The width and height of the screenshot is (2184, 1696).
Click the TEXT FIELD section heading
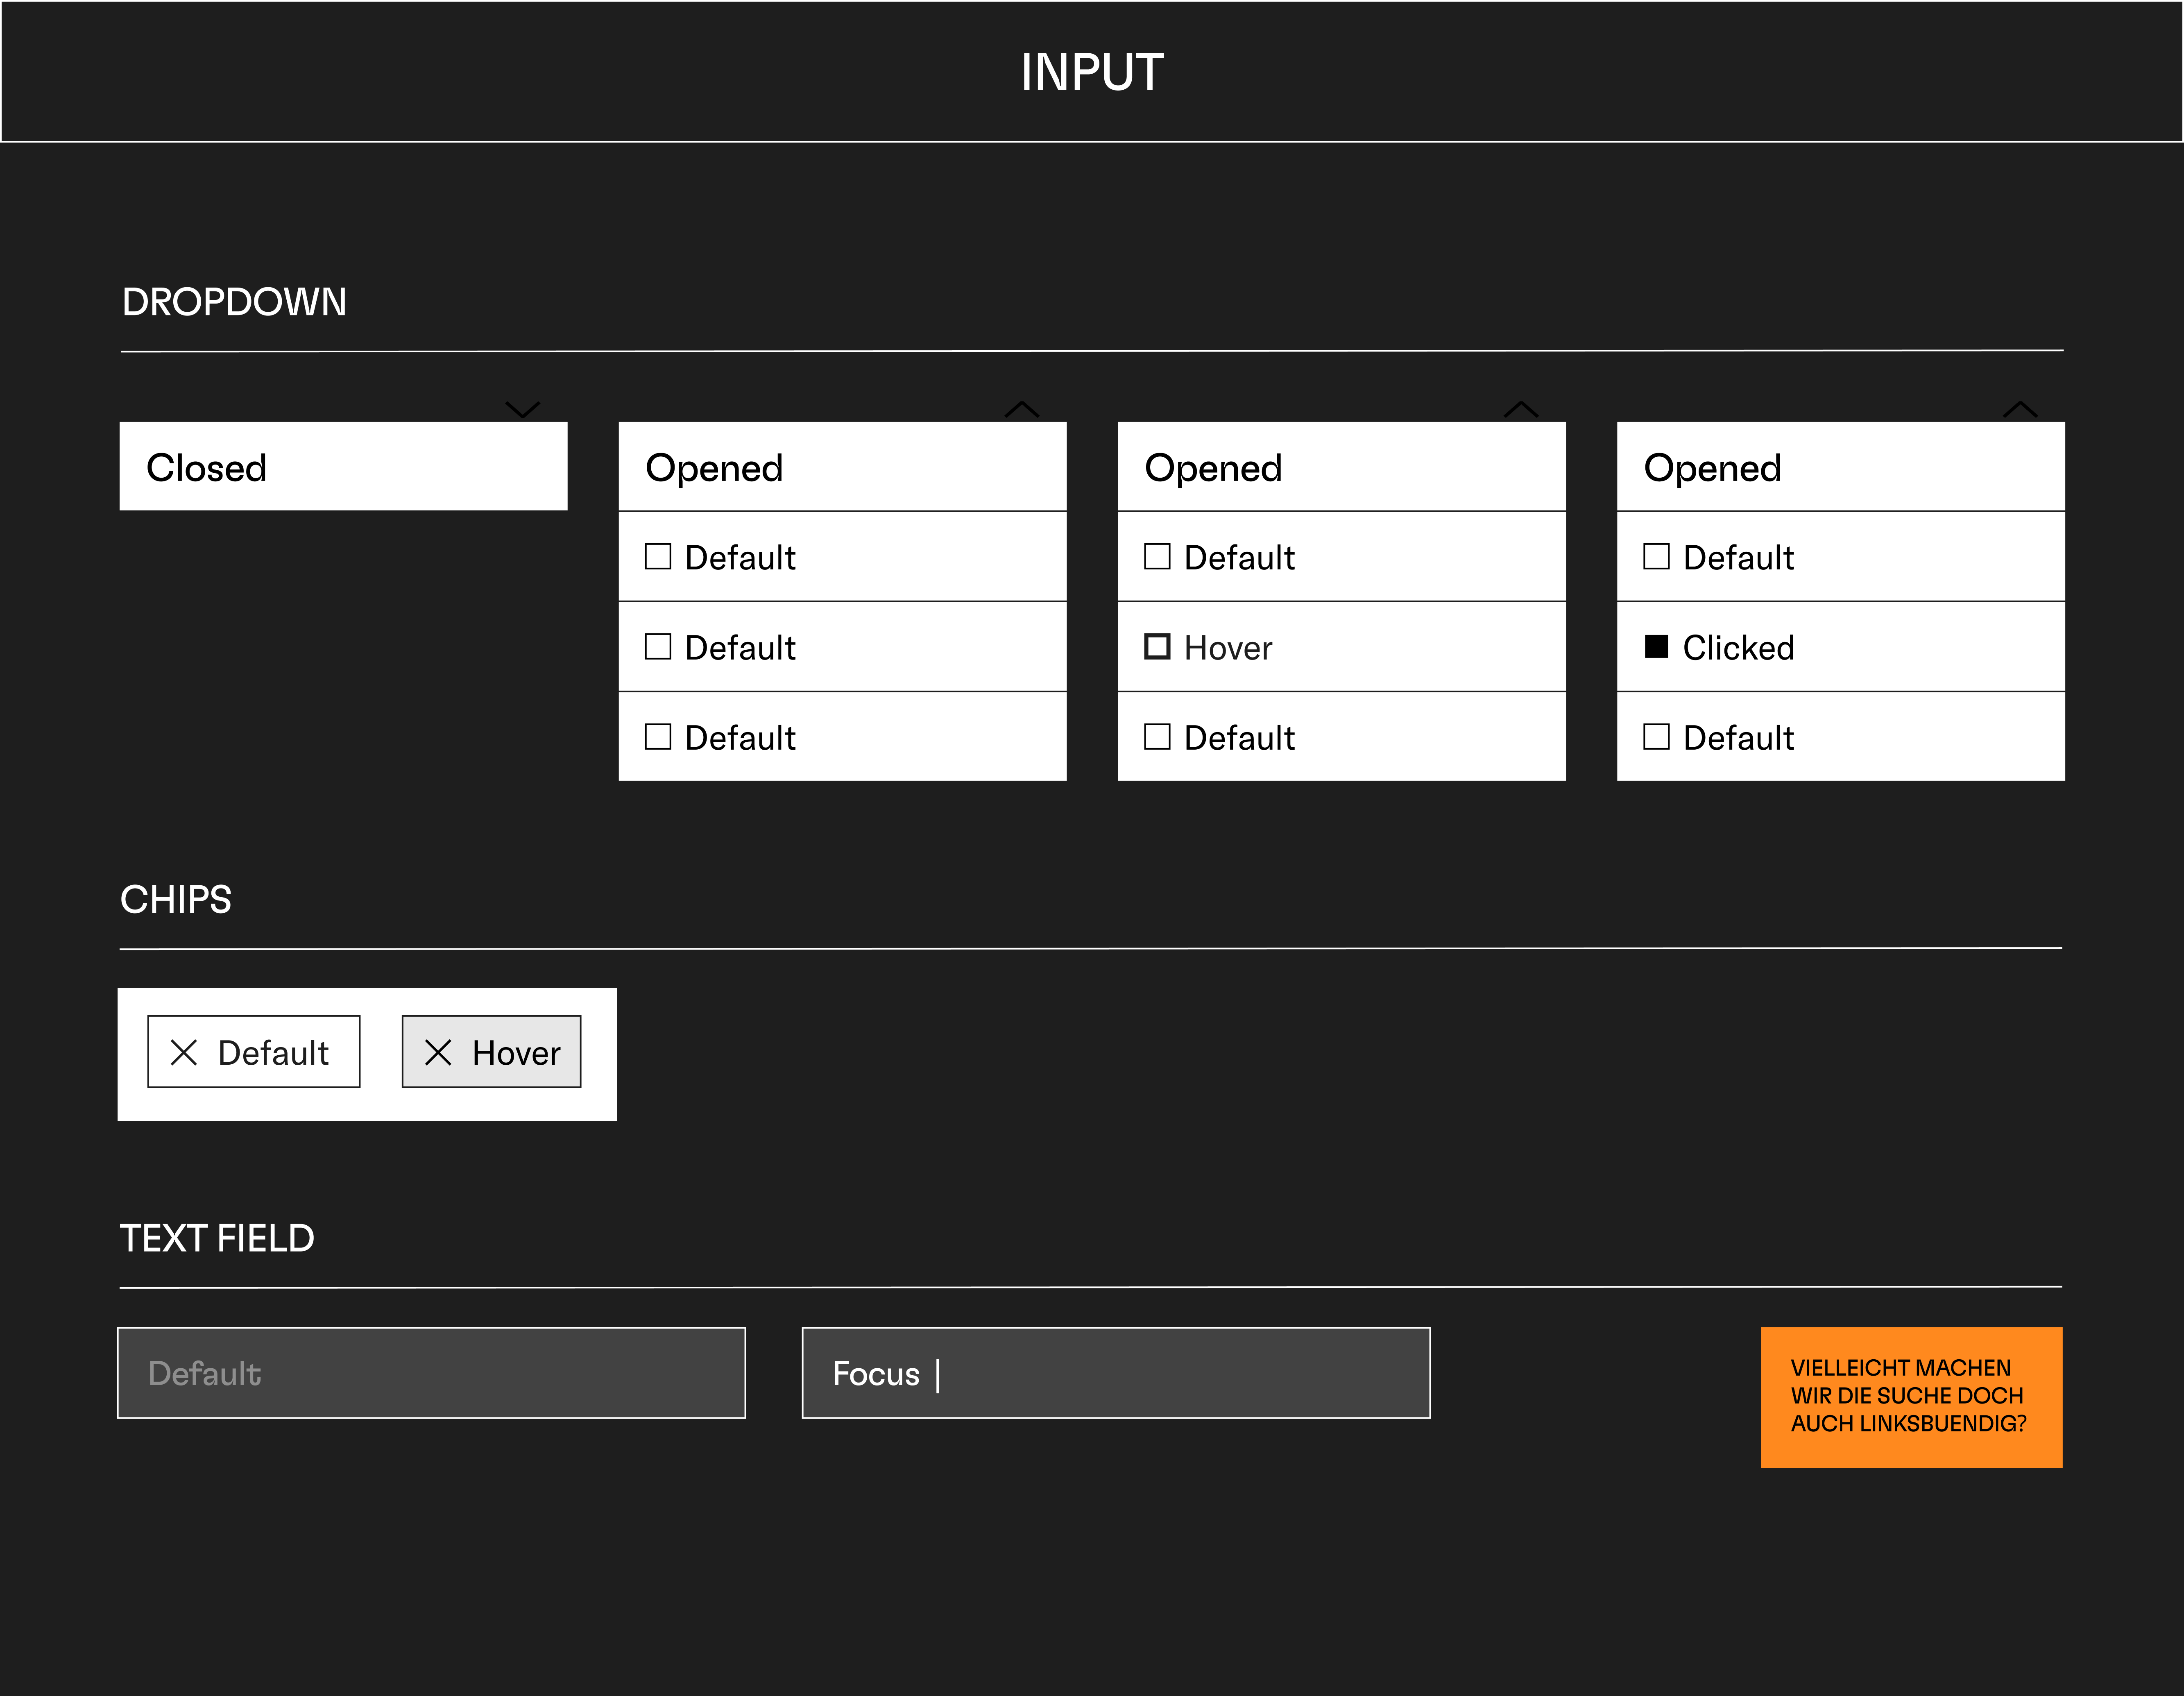[x=217, y=1238]
